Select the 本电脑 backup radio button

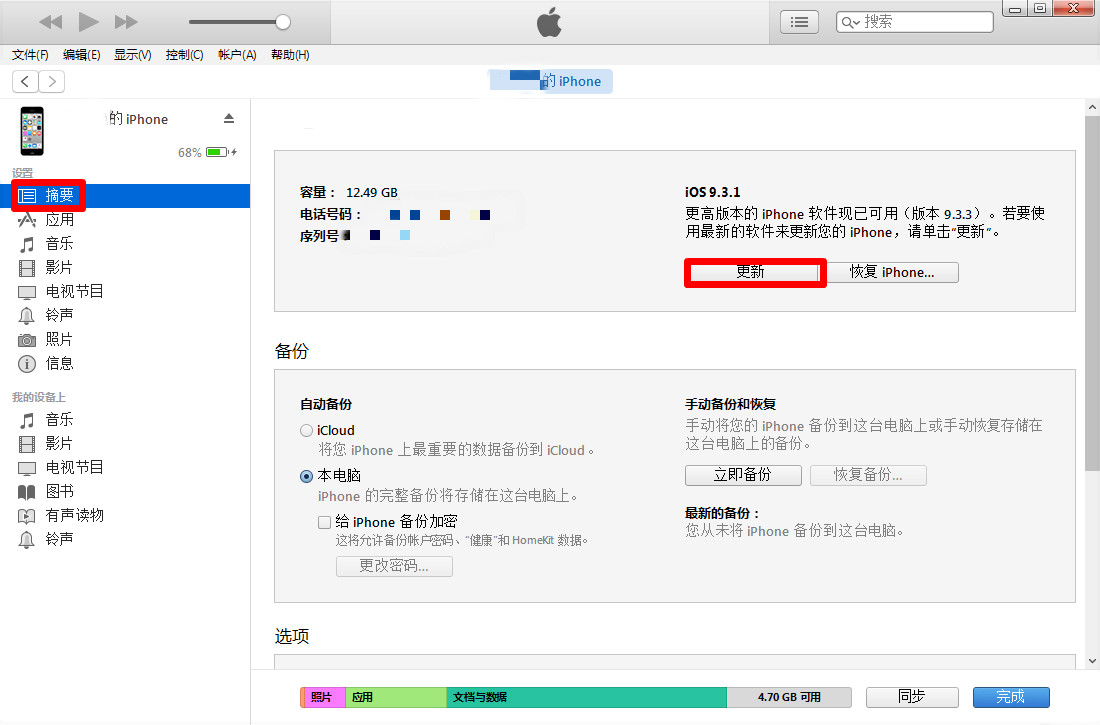307,476
